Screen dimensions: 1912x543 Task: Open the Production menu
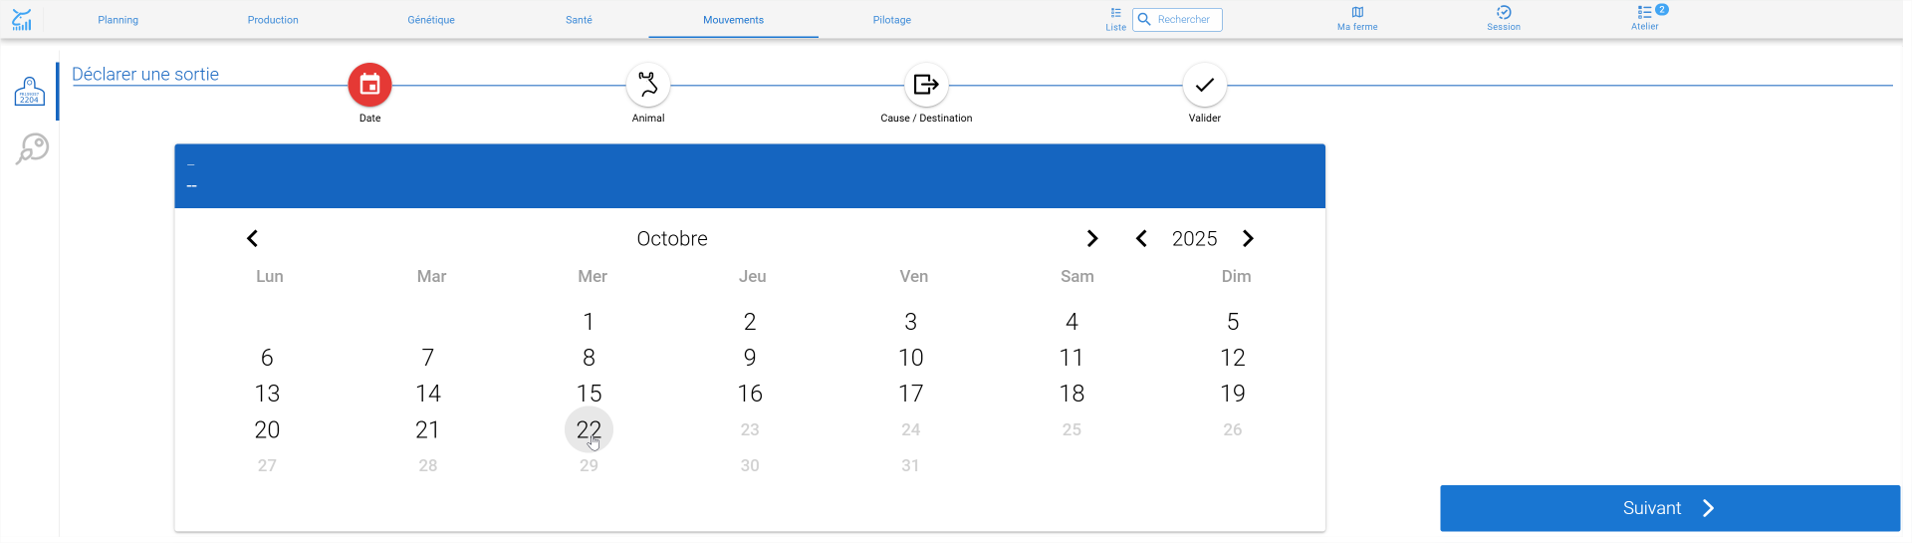(x=273, y=20)
